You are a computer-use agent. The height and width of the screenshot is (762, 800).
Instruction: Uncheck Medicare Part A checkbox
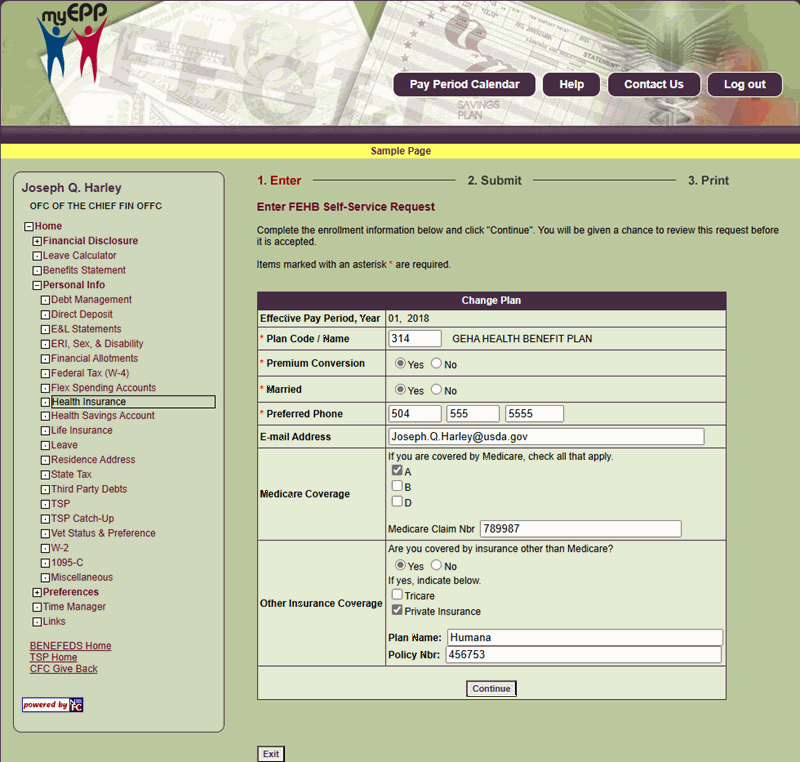coord(397,470)
